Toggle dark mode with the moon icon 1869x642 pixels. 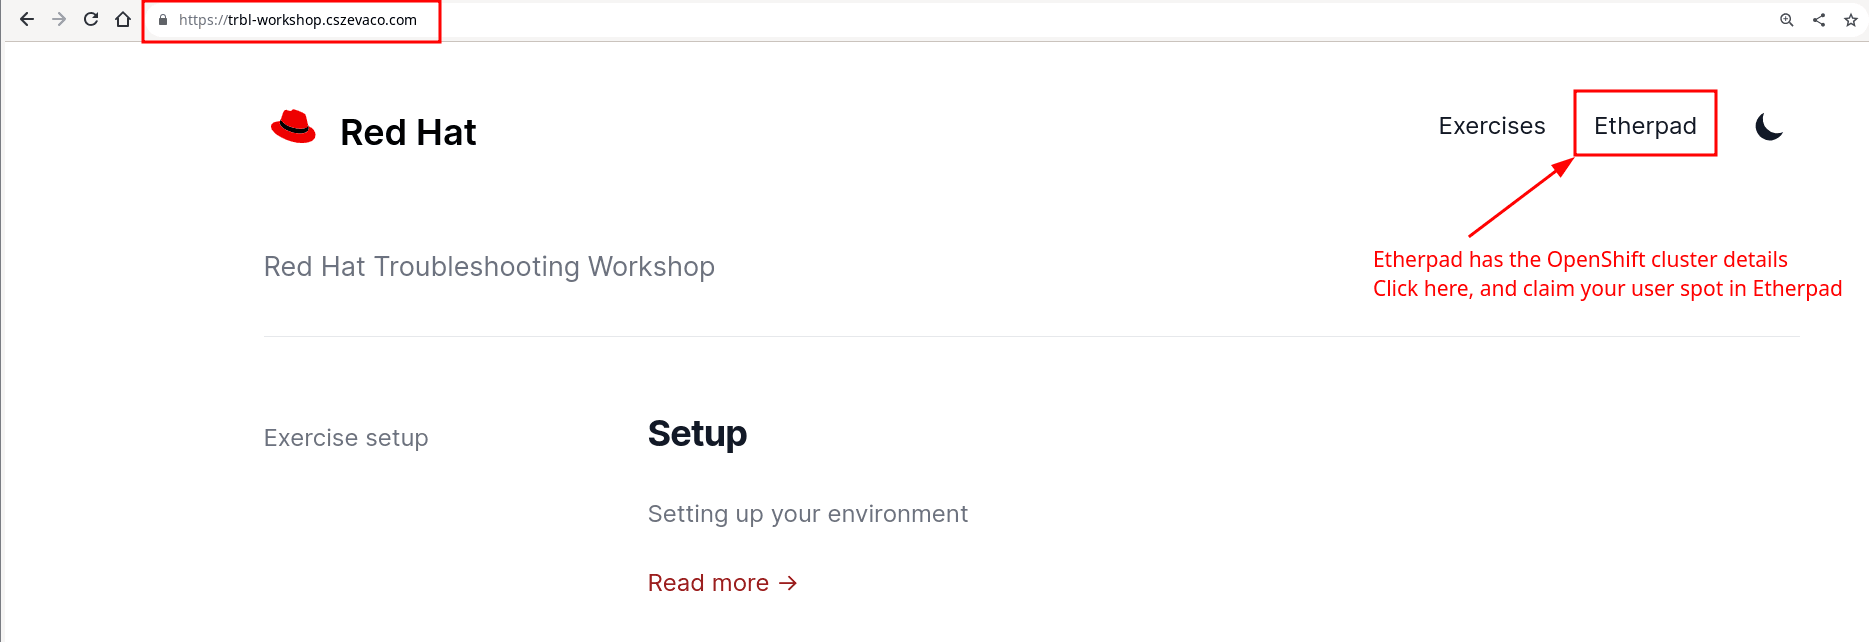tap(1769, 127)
